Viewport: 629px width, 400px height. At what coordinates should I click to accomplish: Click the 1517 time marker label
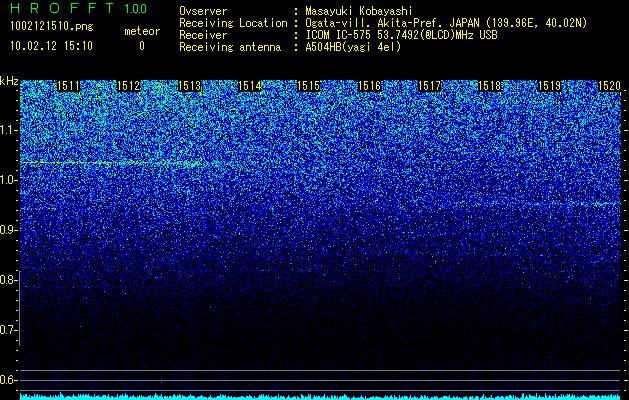tap(429, 86)
